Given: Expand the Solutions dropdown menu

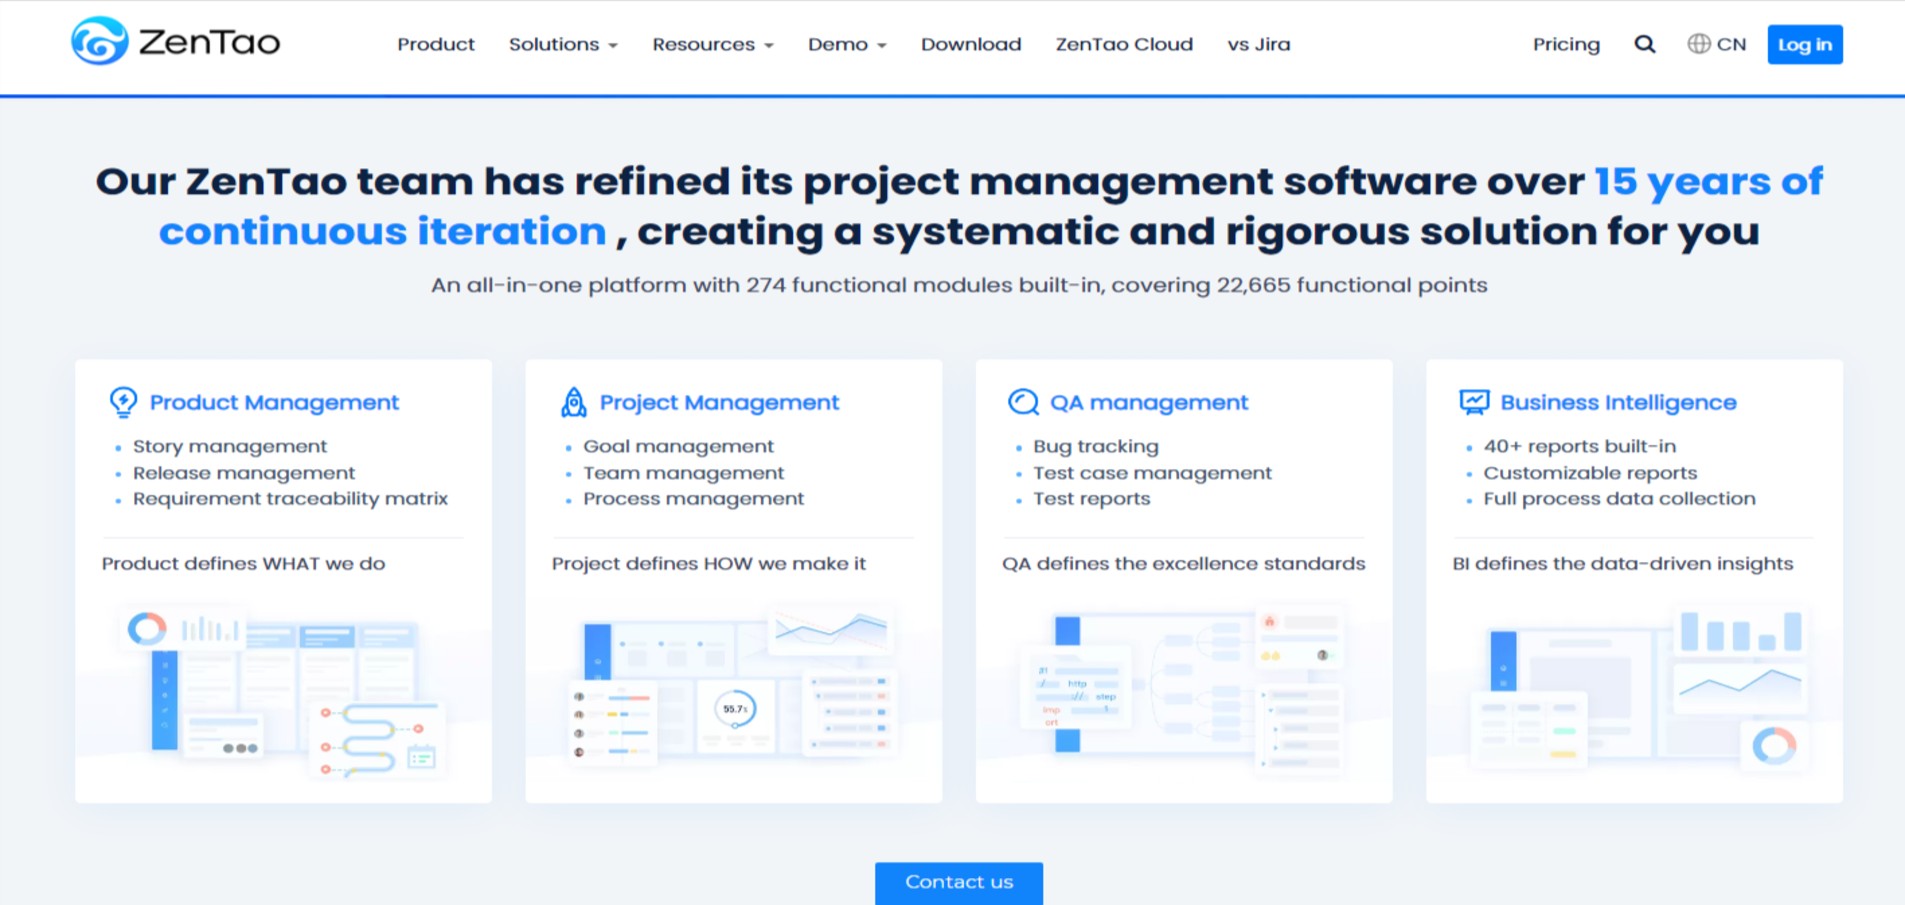Looking at the screenshot, I should pos(563,44).
